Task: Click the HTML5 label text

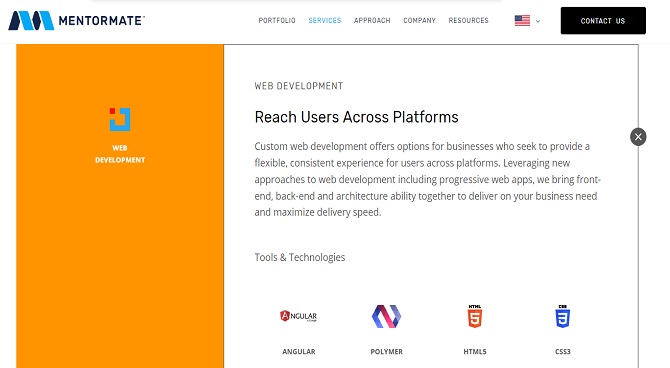Action: coord(475,351)
